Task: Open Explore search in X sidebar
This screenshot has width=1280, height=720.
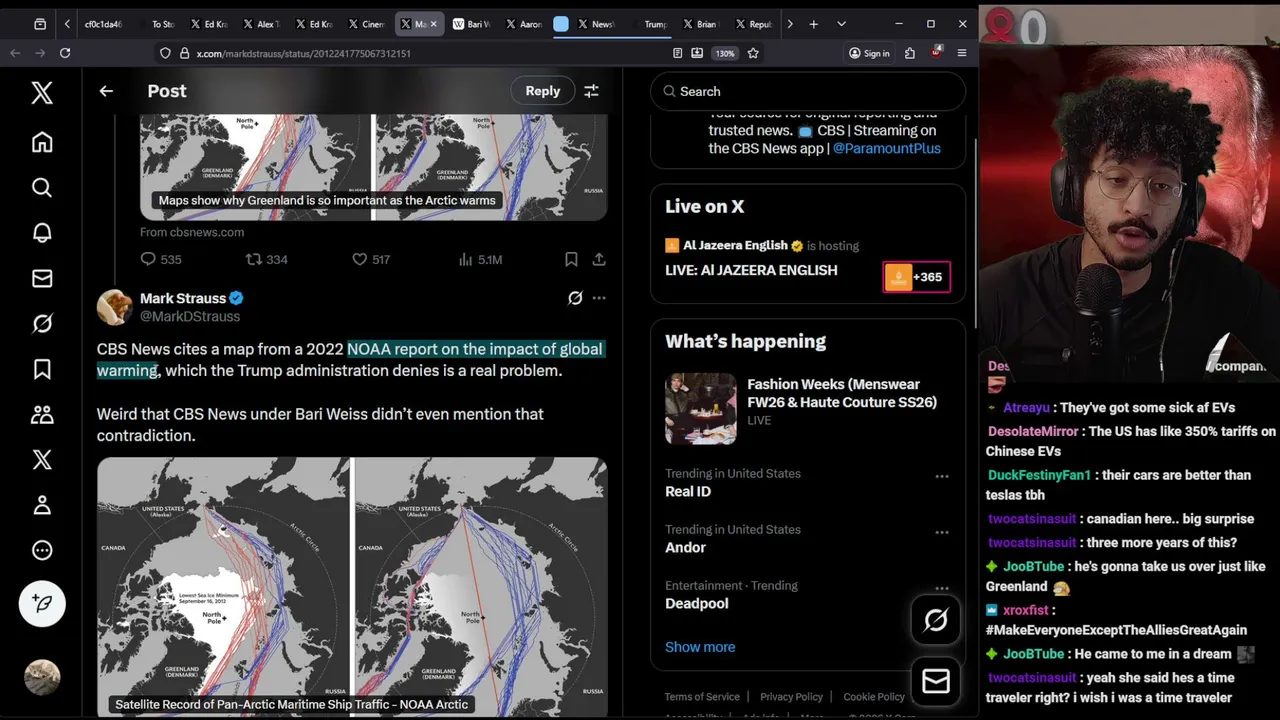Action: pyautogui.click(x=42, y=187)
